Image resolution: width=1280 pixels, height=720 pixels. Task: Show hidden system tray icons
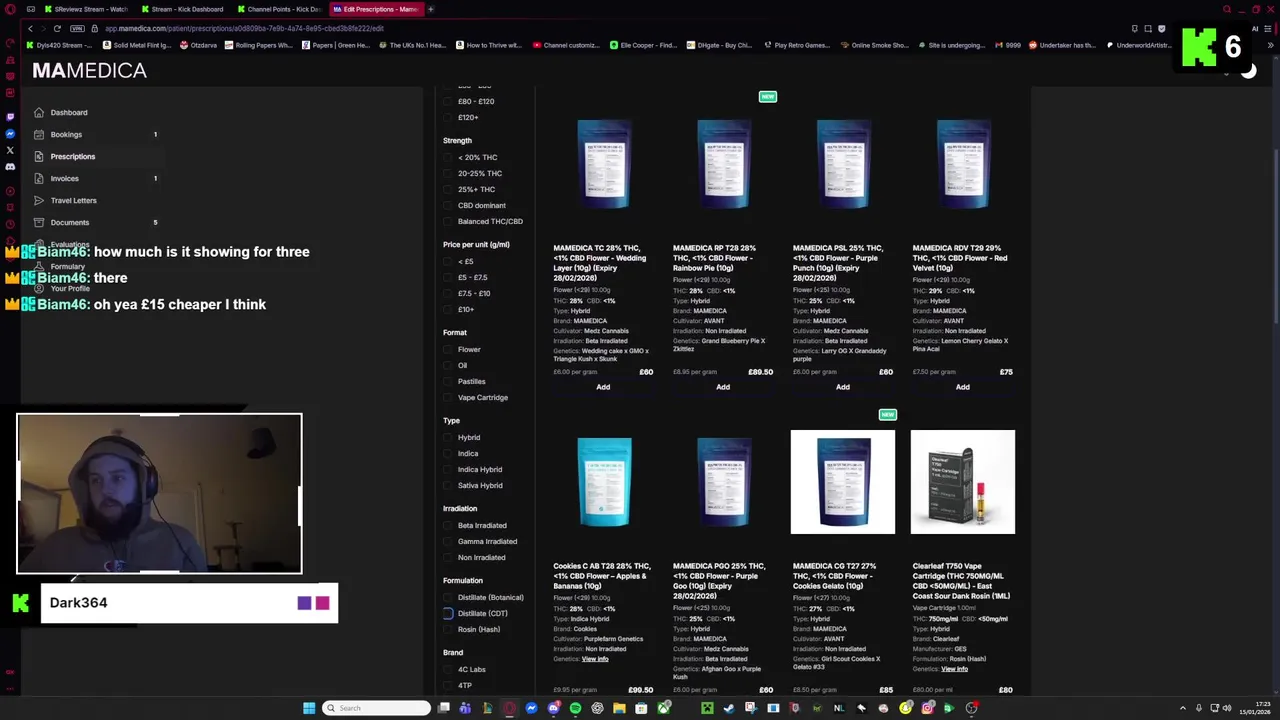tap(1183, 708)
